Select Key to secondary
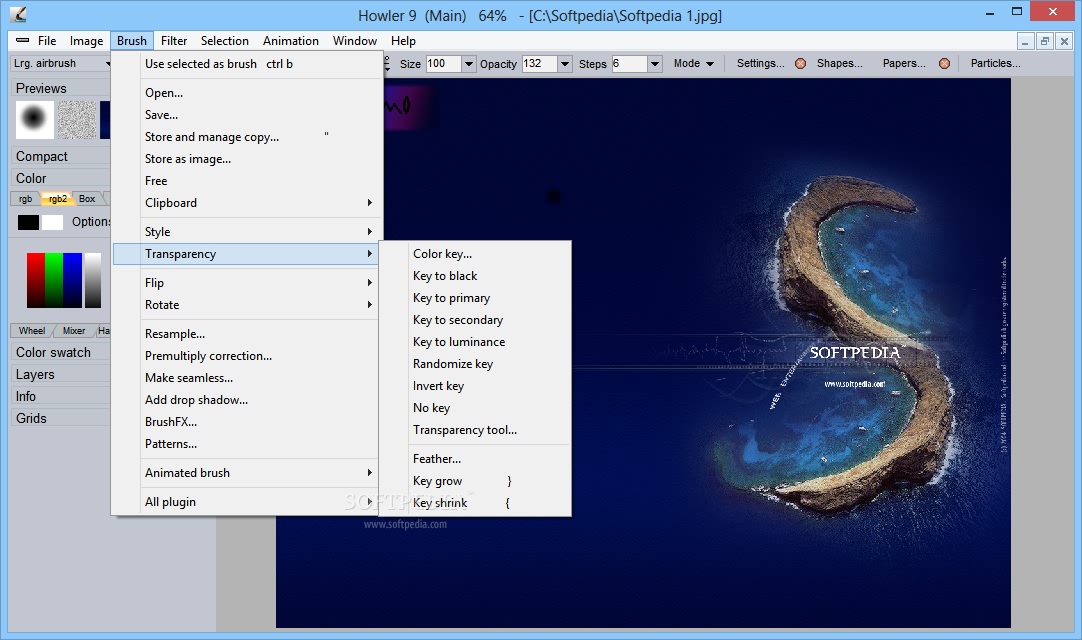 point(475,320)
